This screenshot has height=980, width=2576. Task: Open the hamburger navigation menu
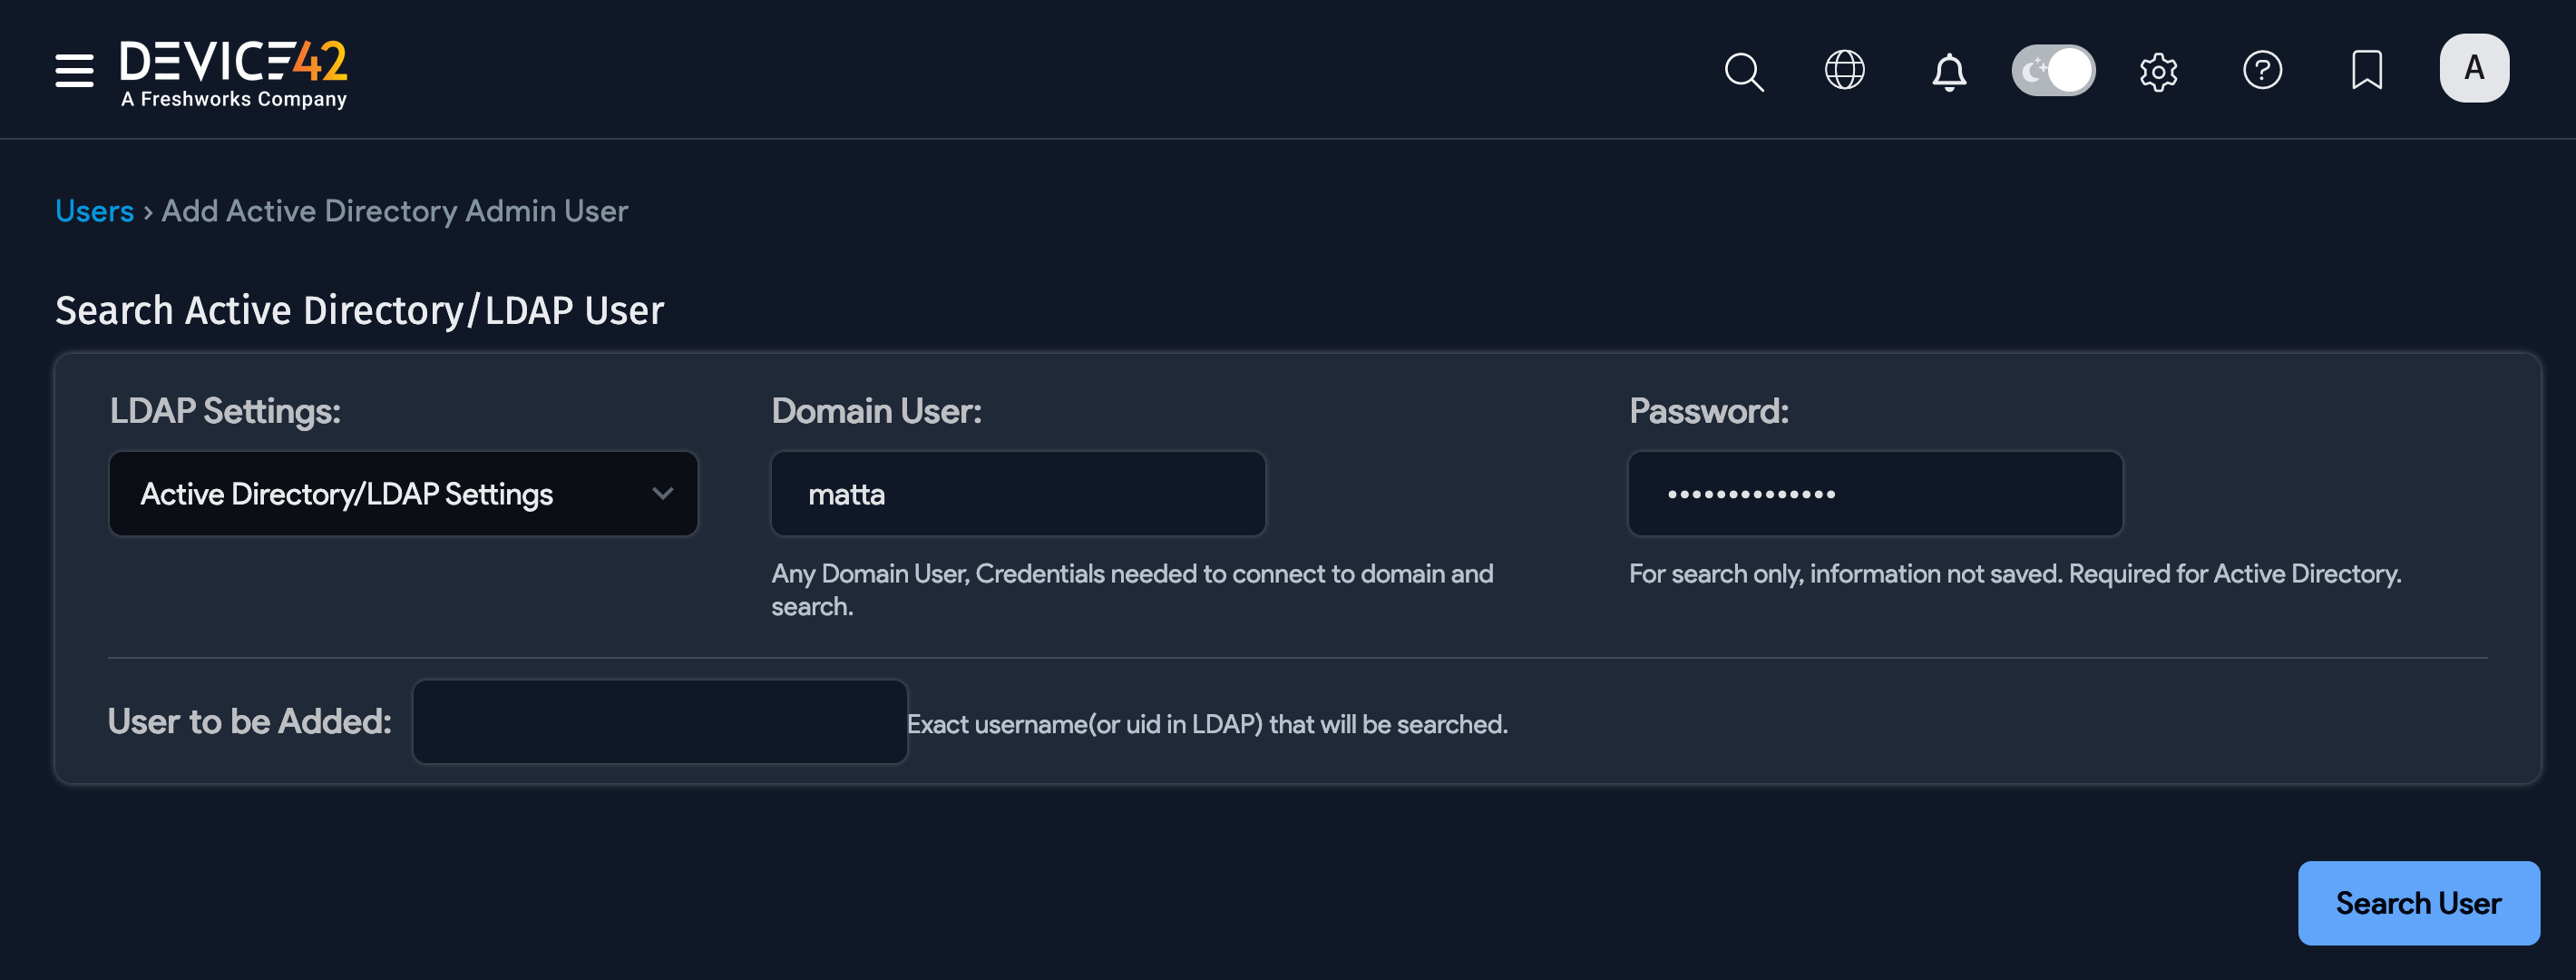click(74, 70)
